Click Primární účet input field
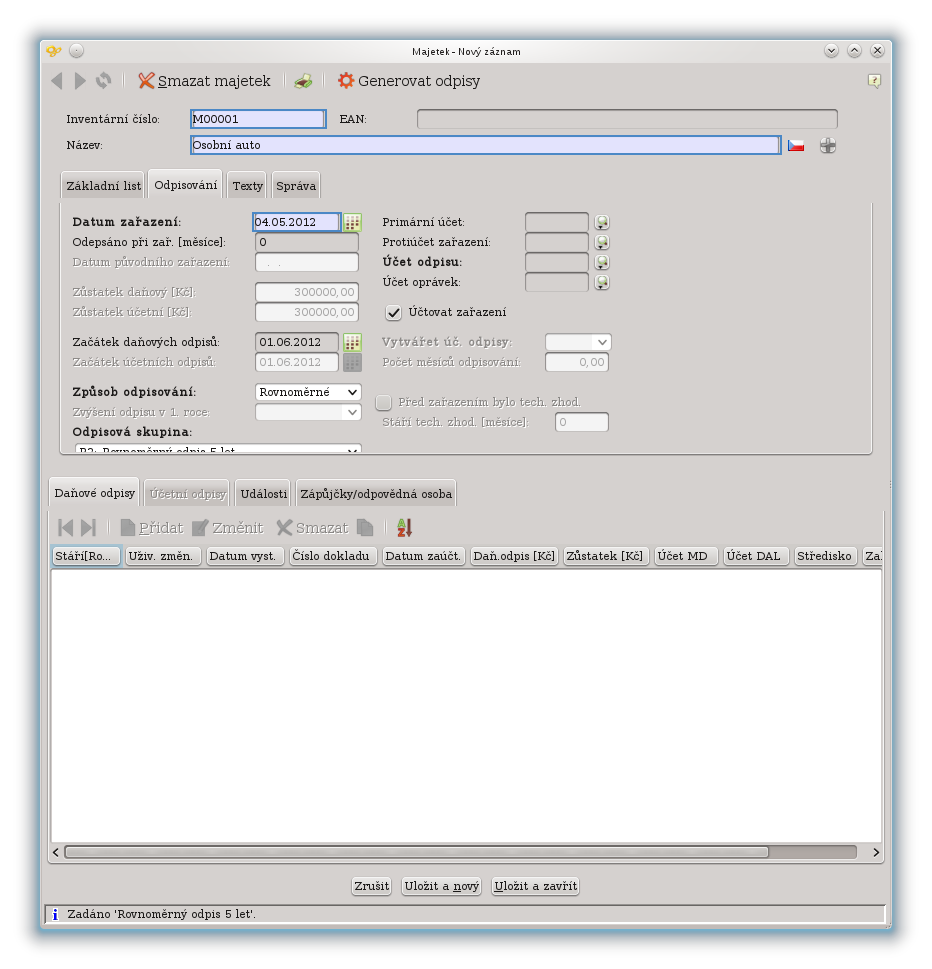The image size is (932, 969). (x=557, y=222)
